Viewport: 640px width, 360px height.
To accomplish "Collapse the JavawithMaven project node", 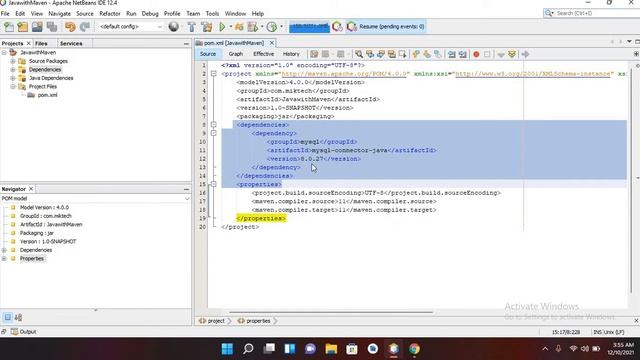I will (4, 53).
